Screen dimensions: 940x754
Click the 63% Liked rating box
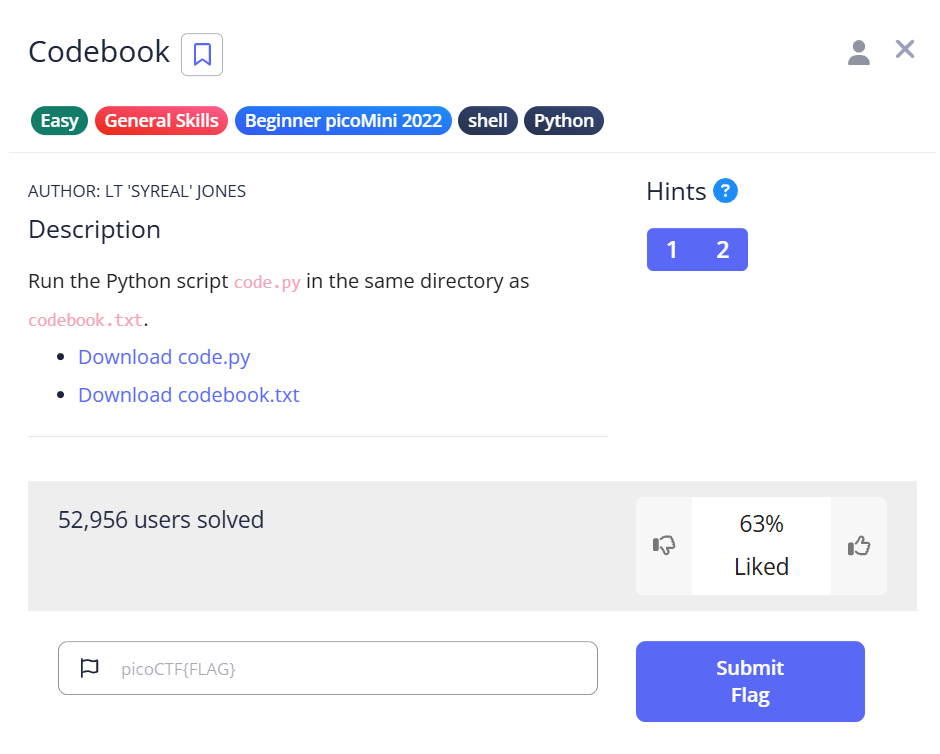click(x=761, y=545)
